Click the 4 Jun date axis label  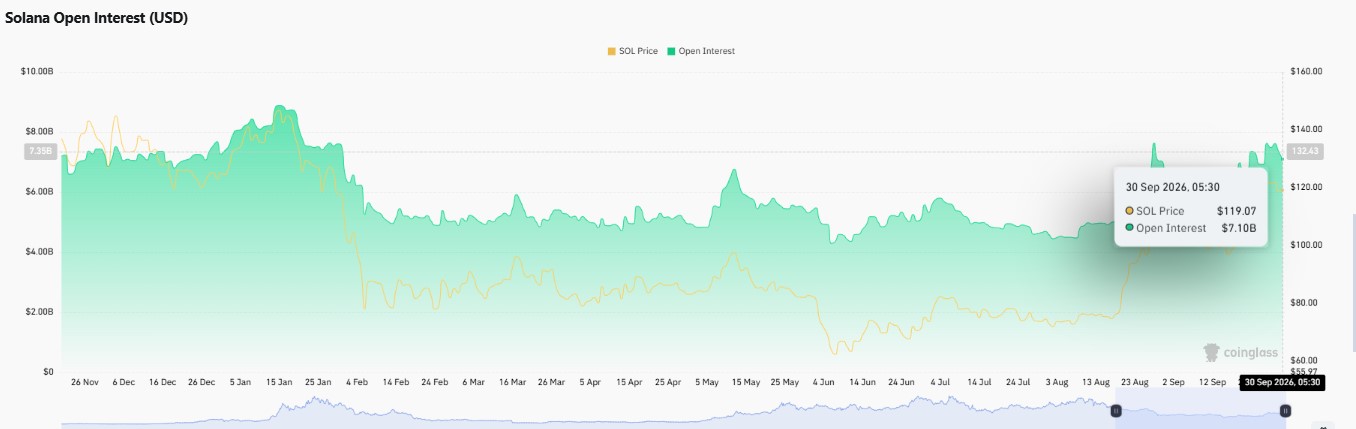[x=823, y=382]
